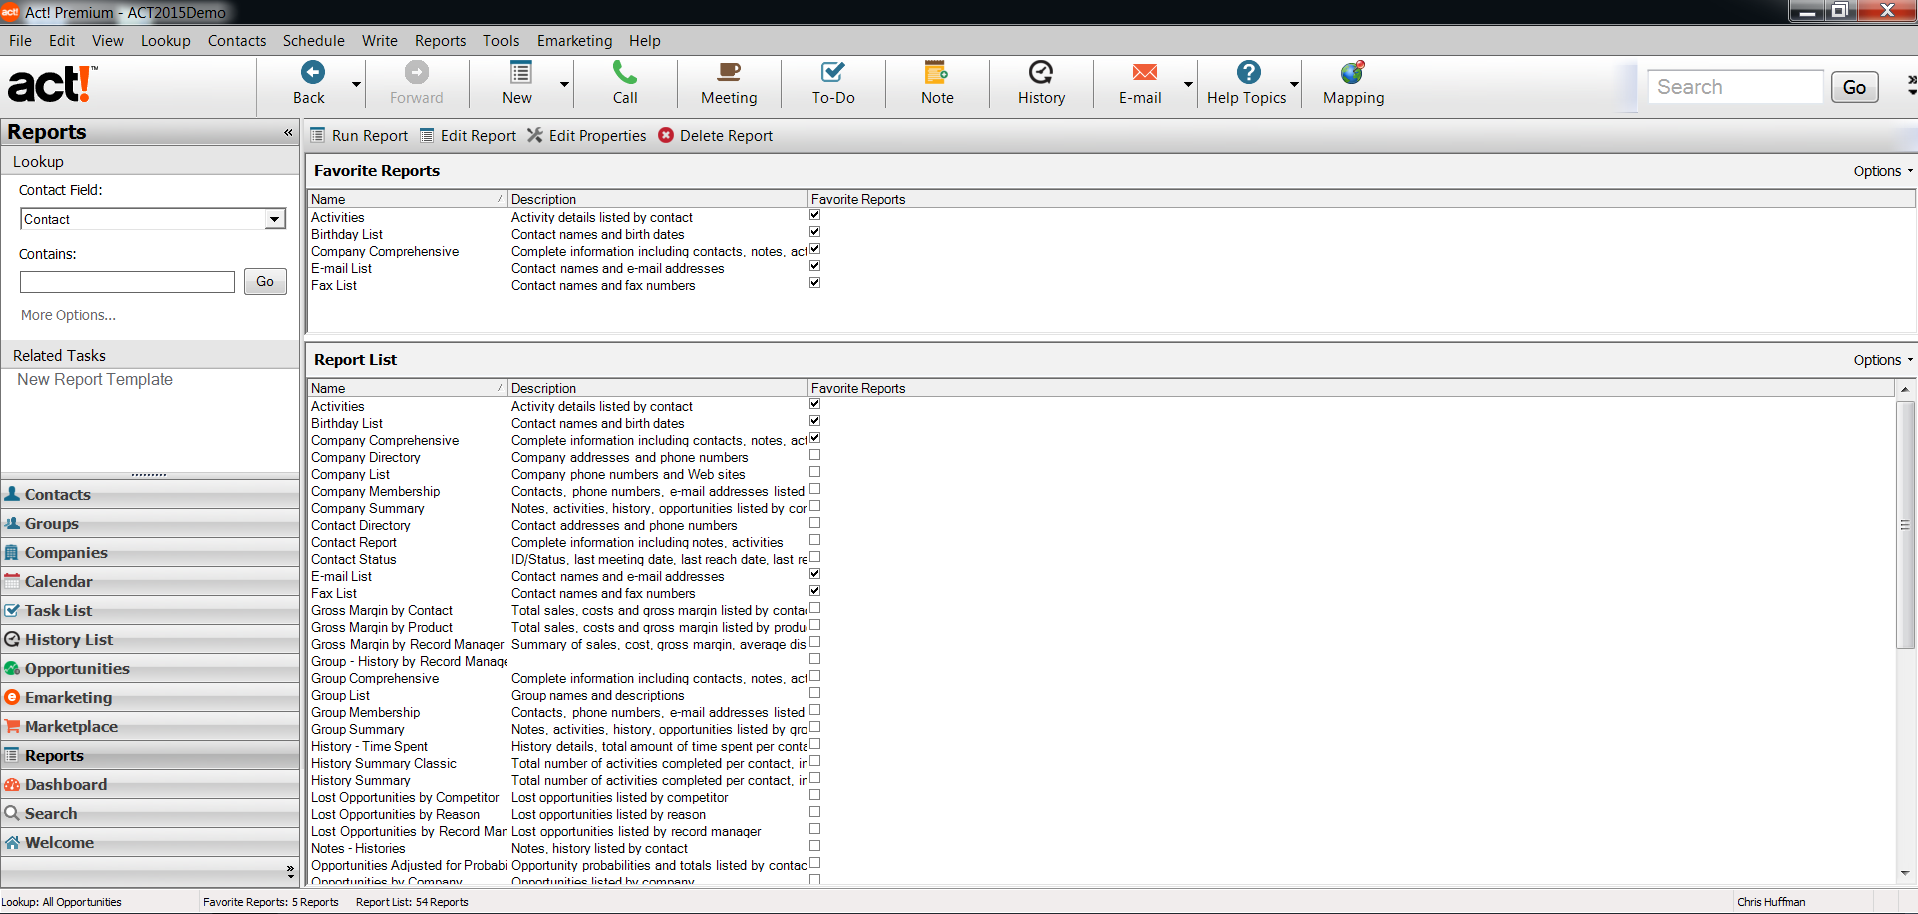Open the E-mail button dropdown arrow

pos(1188,84)
